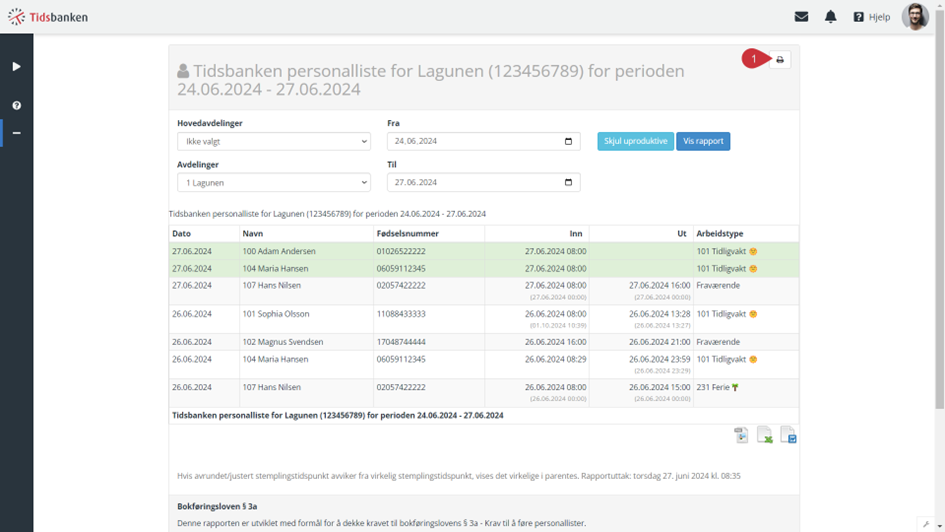945x532 pixels.
Task: Select row 102 Magnus Svendsen
Action: [484, 342]
